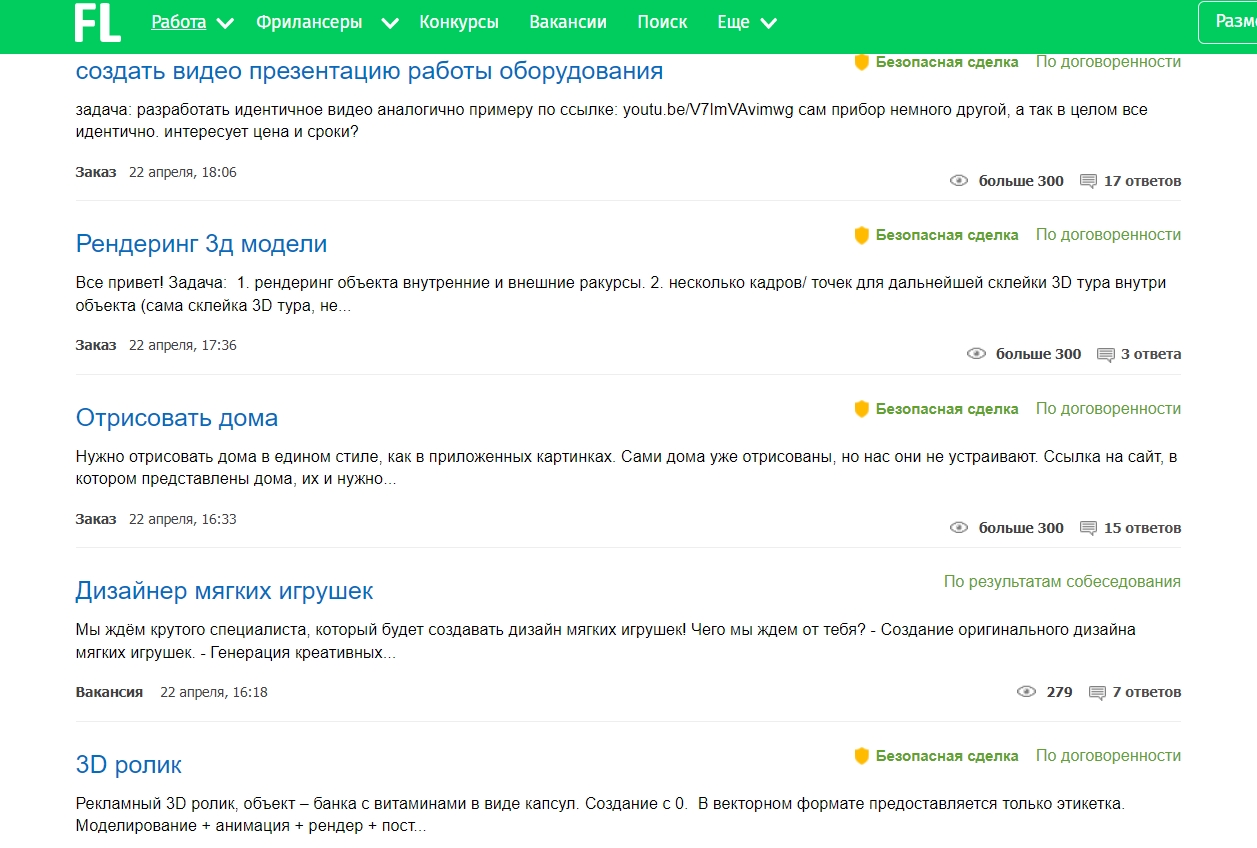Click the eye views icon for Рендеринг 3д модели
Screen dimensions: 1257x848
977,354
